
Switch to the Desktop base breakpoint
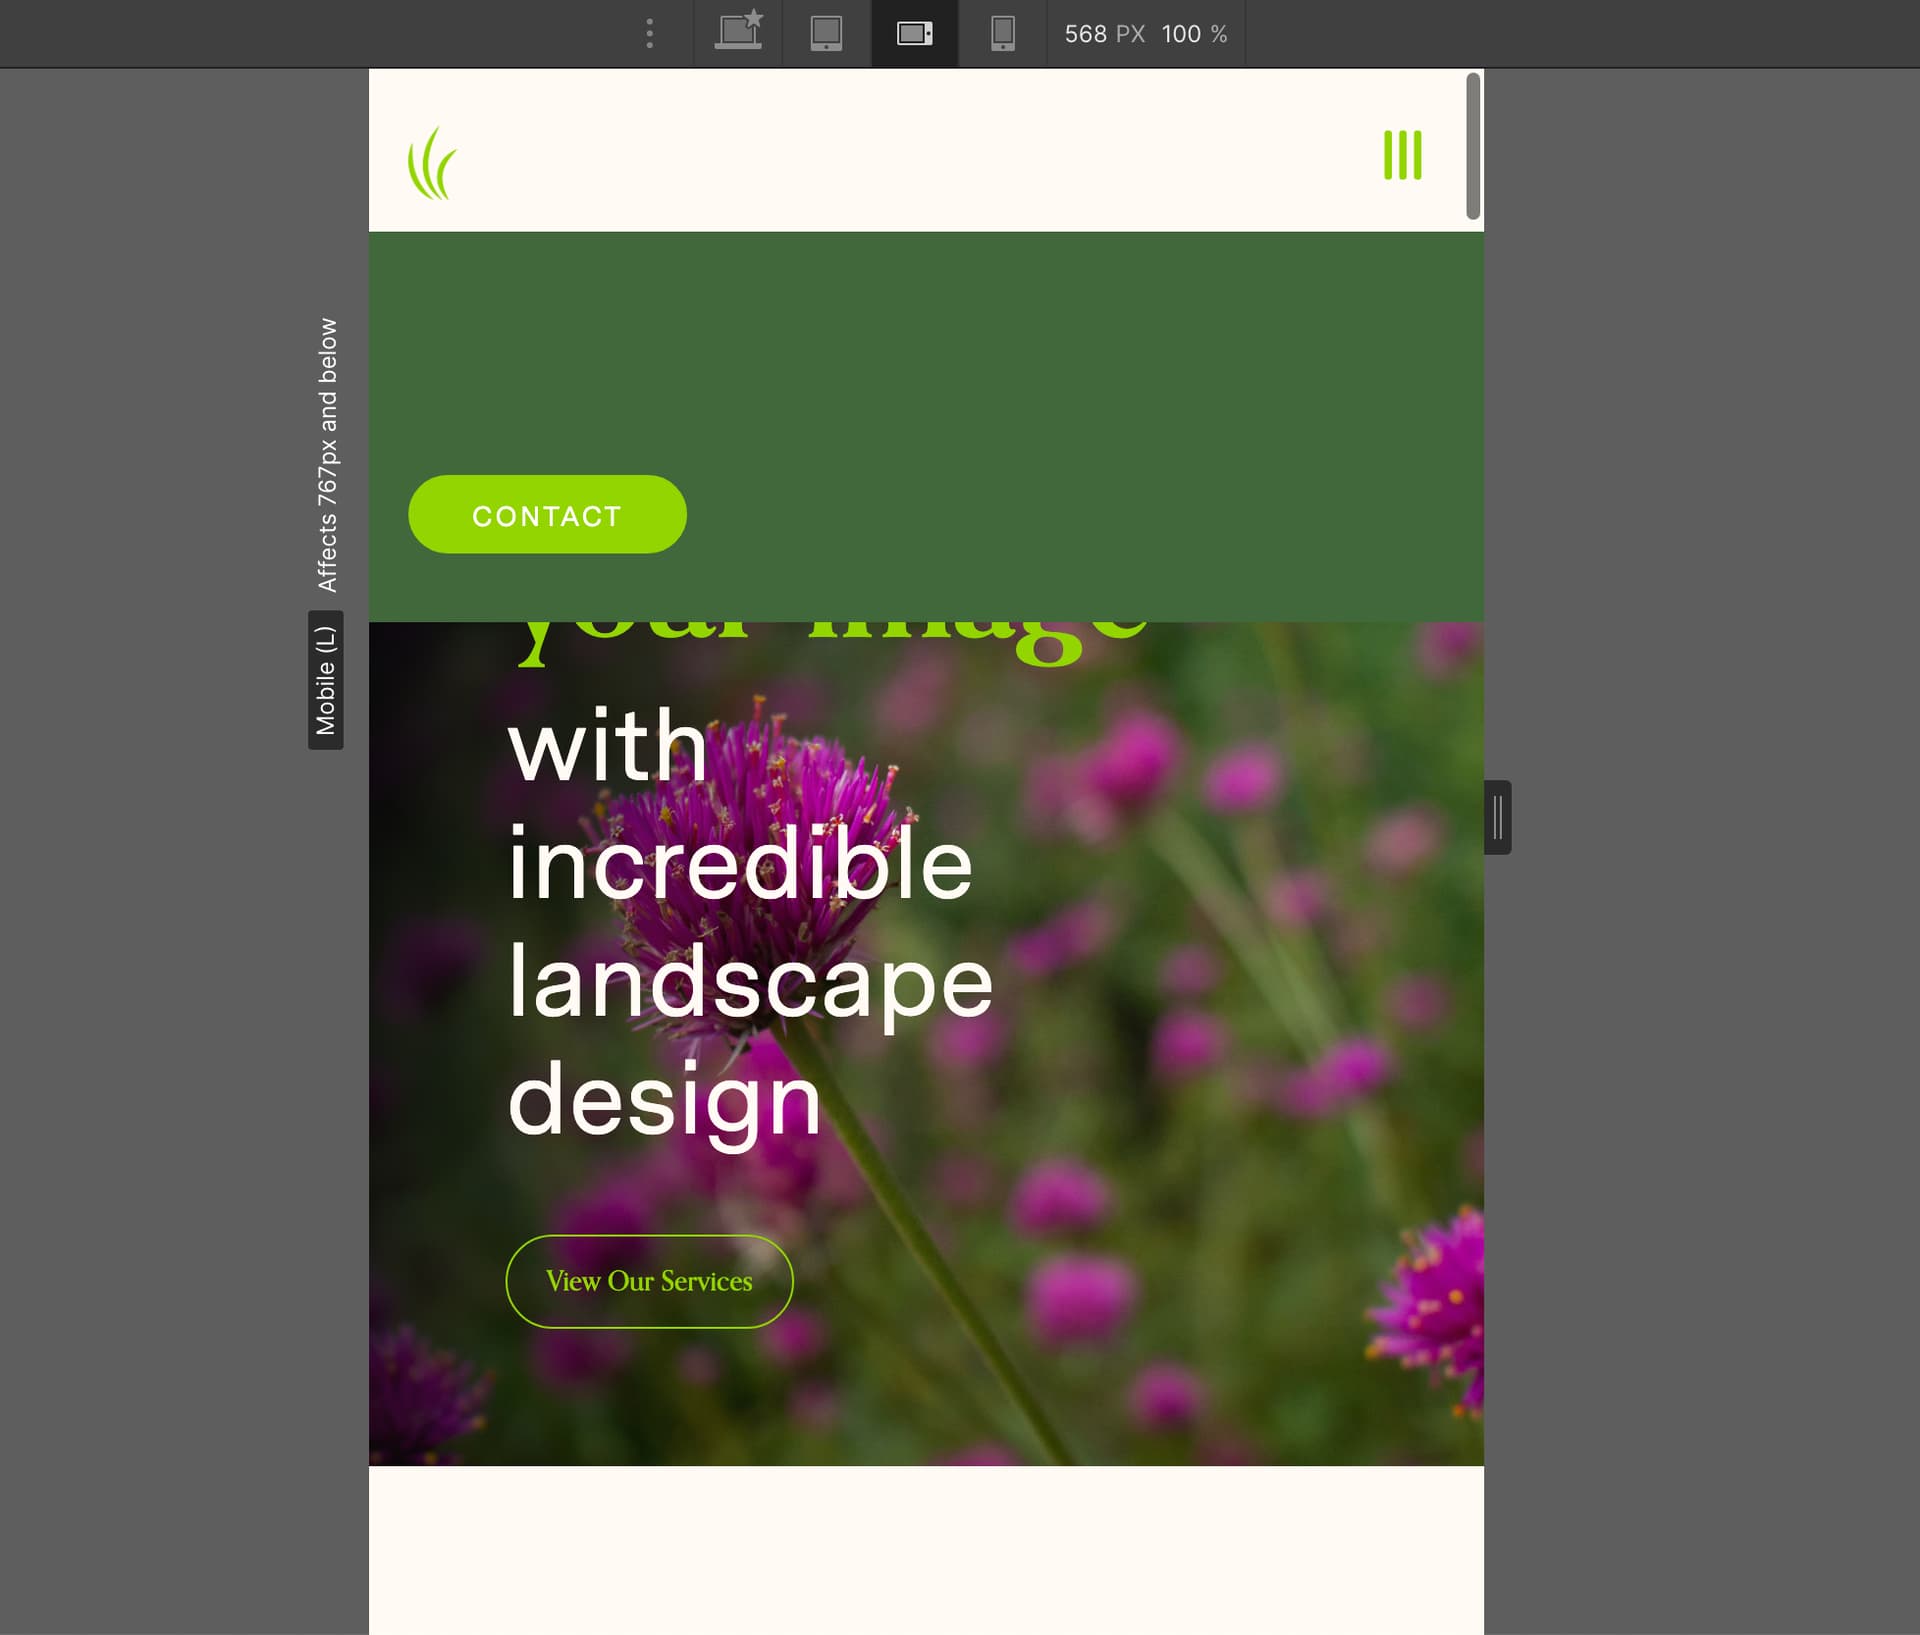pos(738,33)
